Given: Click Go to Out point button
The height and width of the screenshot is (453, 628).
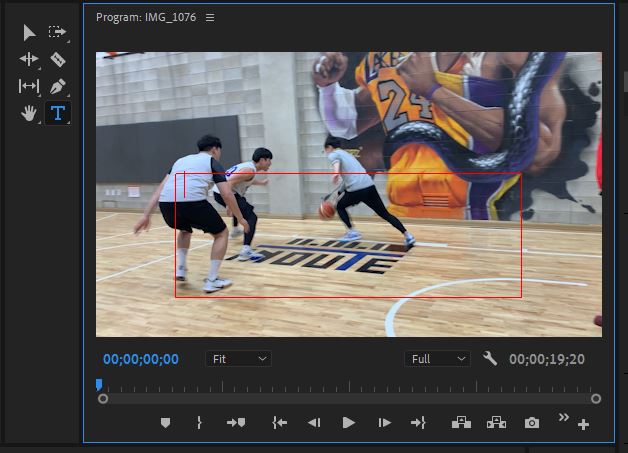Looking at the screenshot, I should (x=418, y=423).
